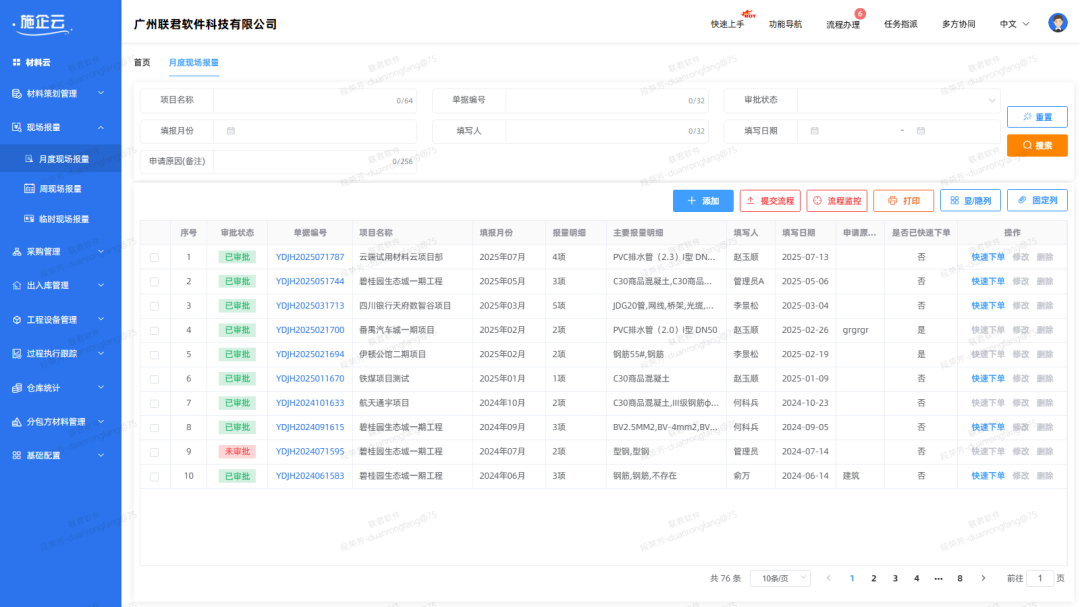Click the 添加 add button

click(703, 200)
